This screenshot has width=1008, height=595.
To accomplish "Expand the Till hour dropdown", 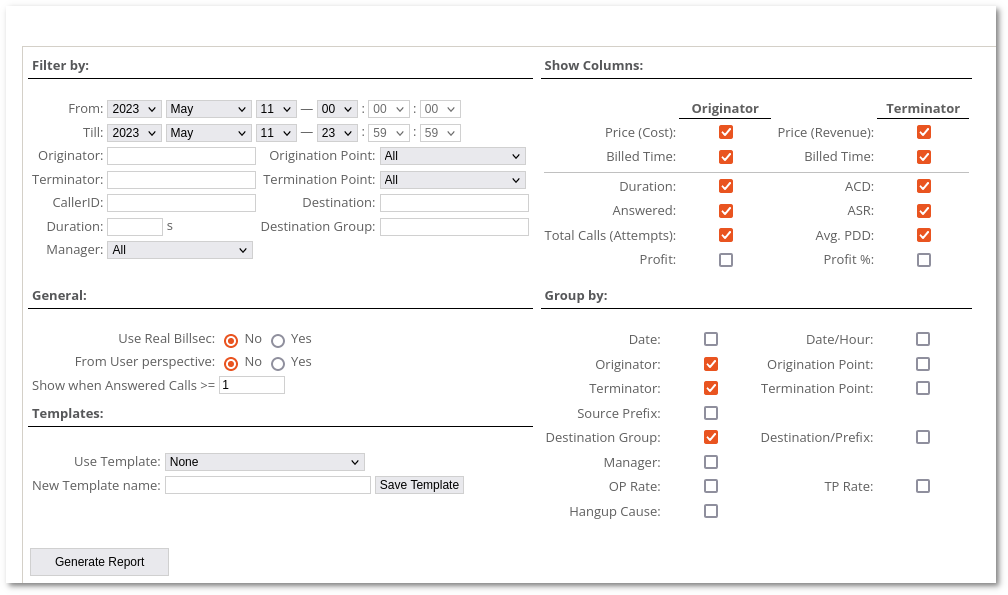I will (337, 133).
